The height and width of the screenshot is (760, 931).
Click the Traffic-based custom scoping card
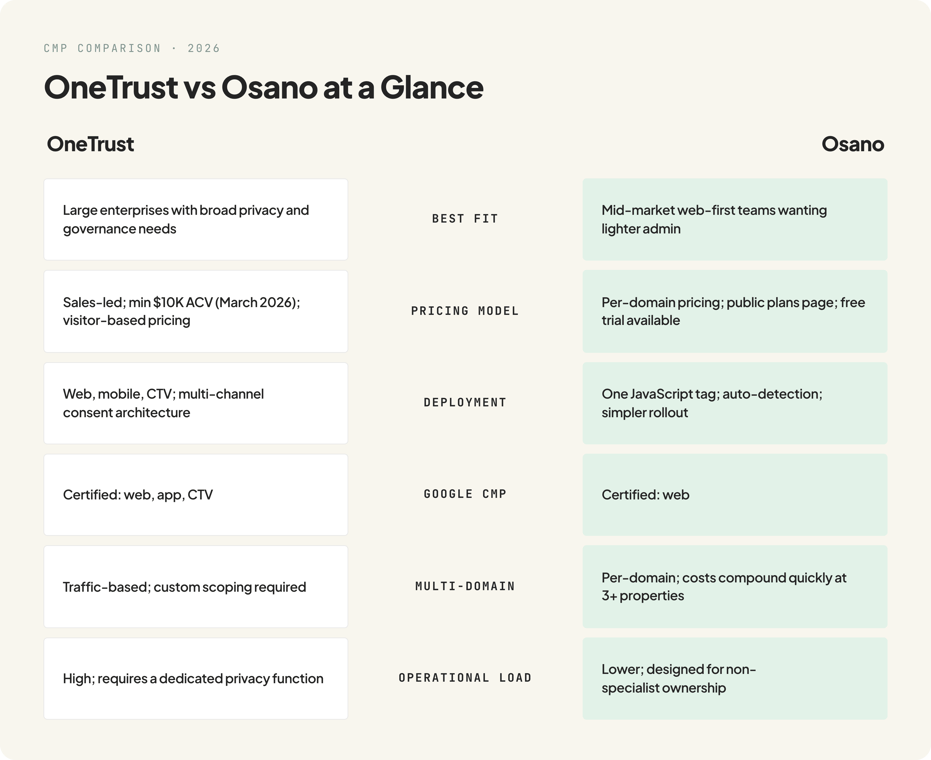196,587
